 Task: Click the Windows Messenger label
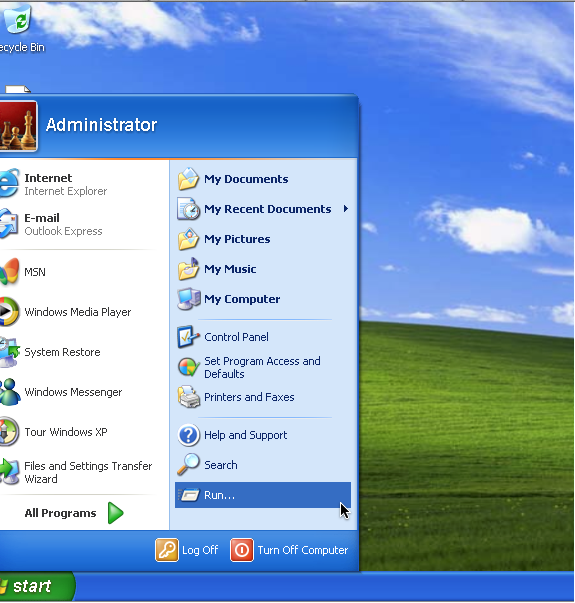pyautogui.click(x=73, y=392)
